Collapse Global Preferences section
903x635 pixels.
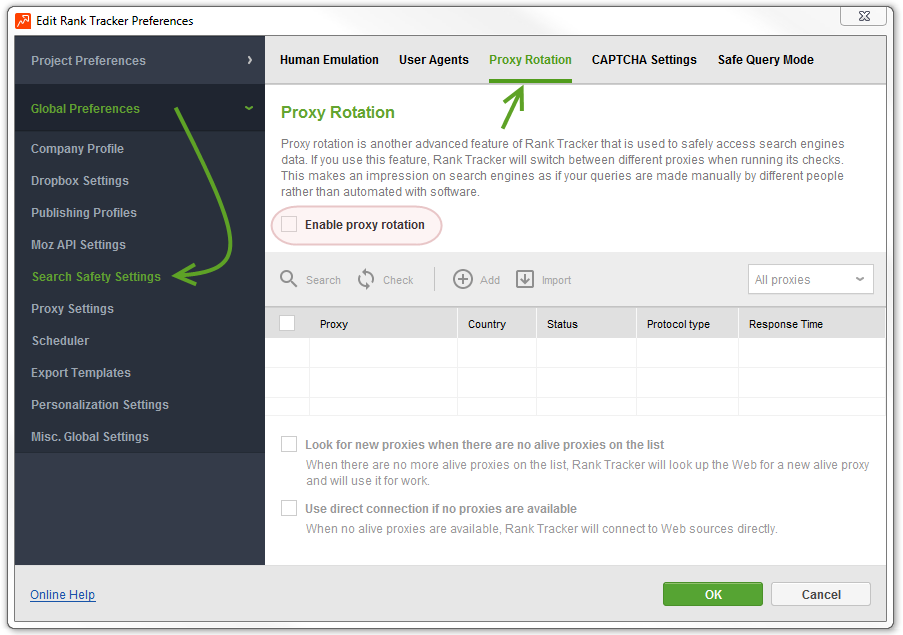(139, 108)
